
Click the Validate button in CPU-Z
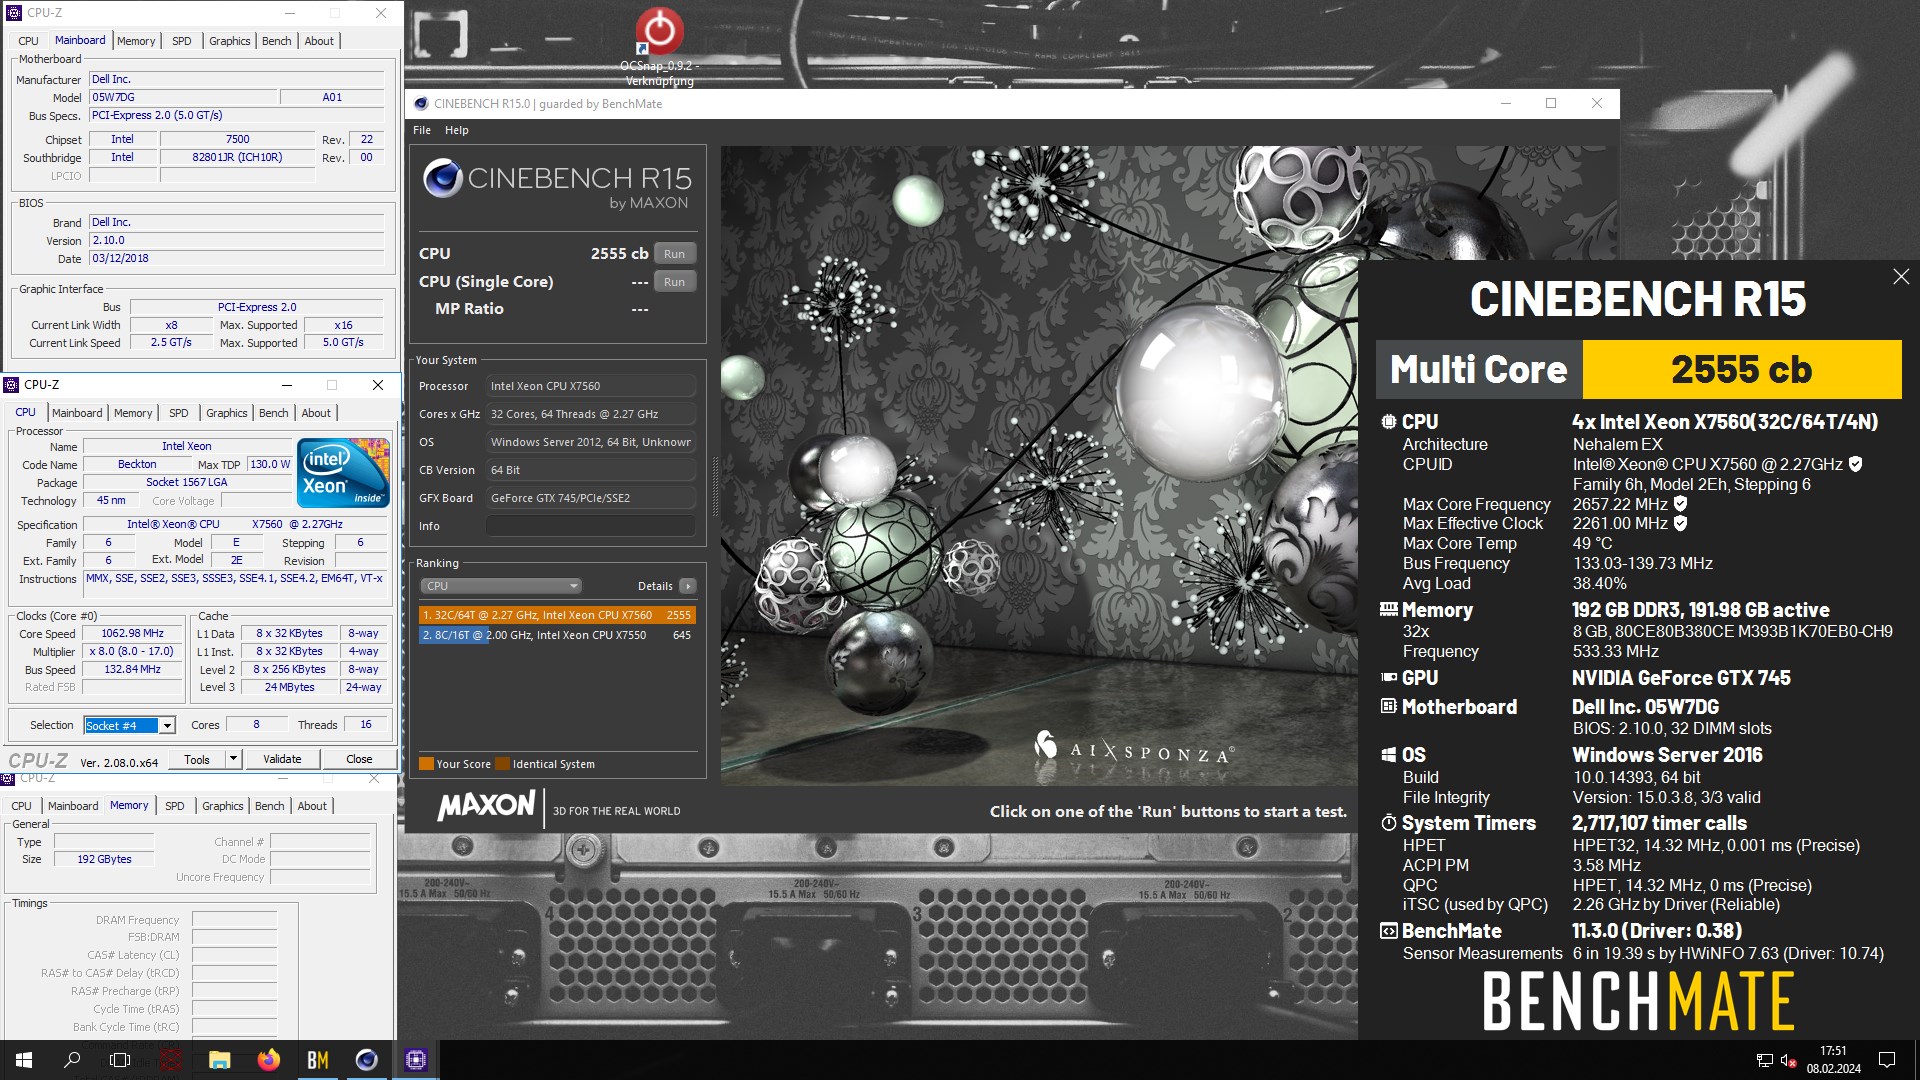pos(282,759)
